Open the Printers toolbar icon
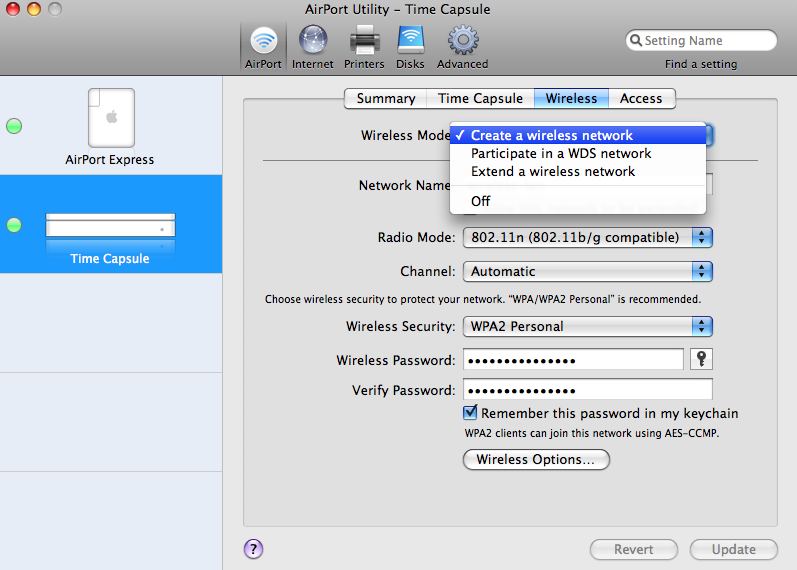The width and height of the screenshot is (797, 570). click(x=364, y=41)
